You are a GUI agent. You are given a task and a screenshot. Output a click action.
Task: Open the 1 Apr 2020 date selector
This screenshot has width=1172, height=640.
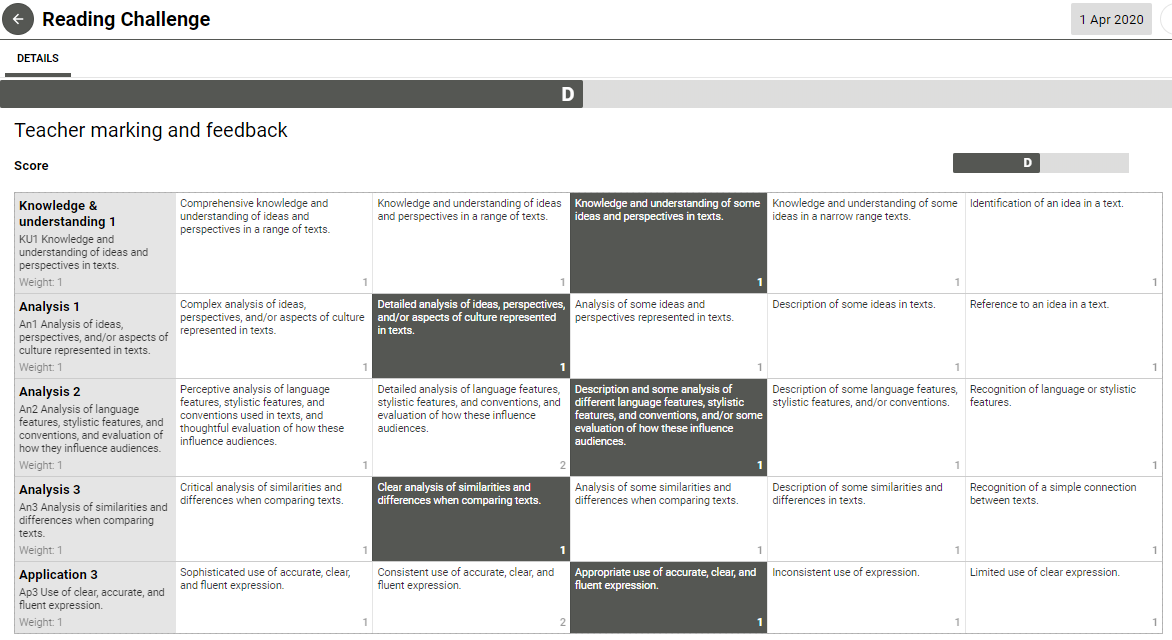click(x=1111, y=19)
